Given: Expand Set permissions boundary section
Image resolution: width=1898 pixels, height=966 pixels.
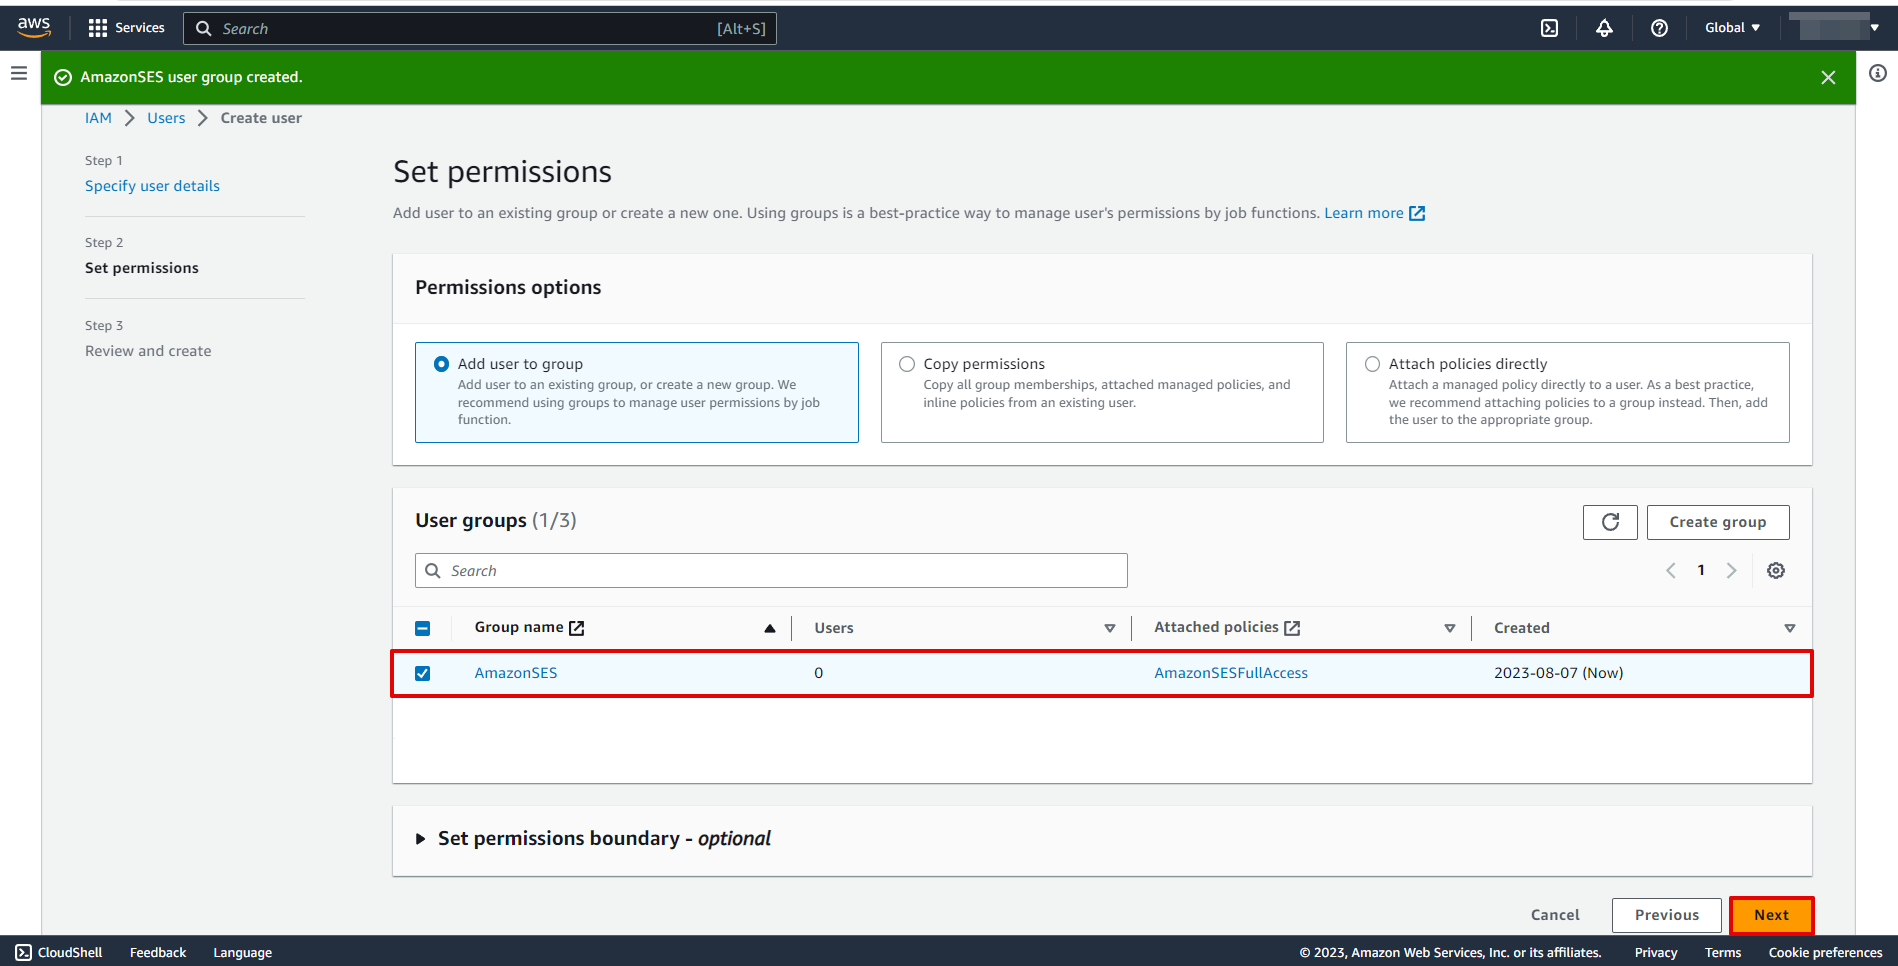Looking at the screenshot, I should pyautogui.click(x=421, y=839).
